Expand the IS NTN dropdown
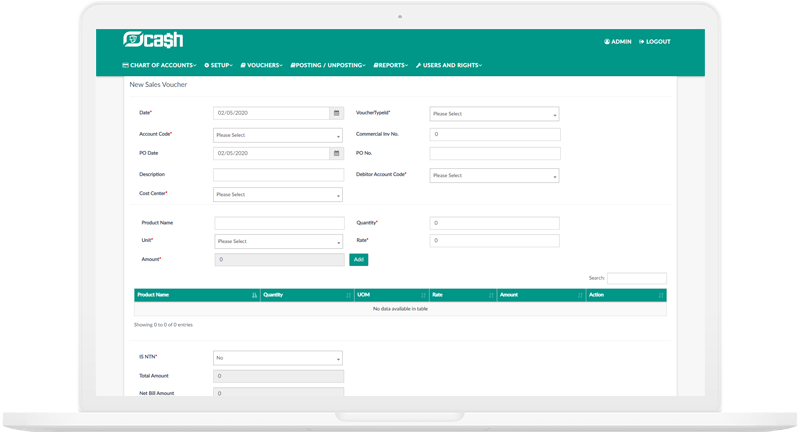This screenshot has width=800, height=432. [278, 358]
